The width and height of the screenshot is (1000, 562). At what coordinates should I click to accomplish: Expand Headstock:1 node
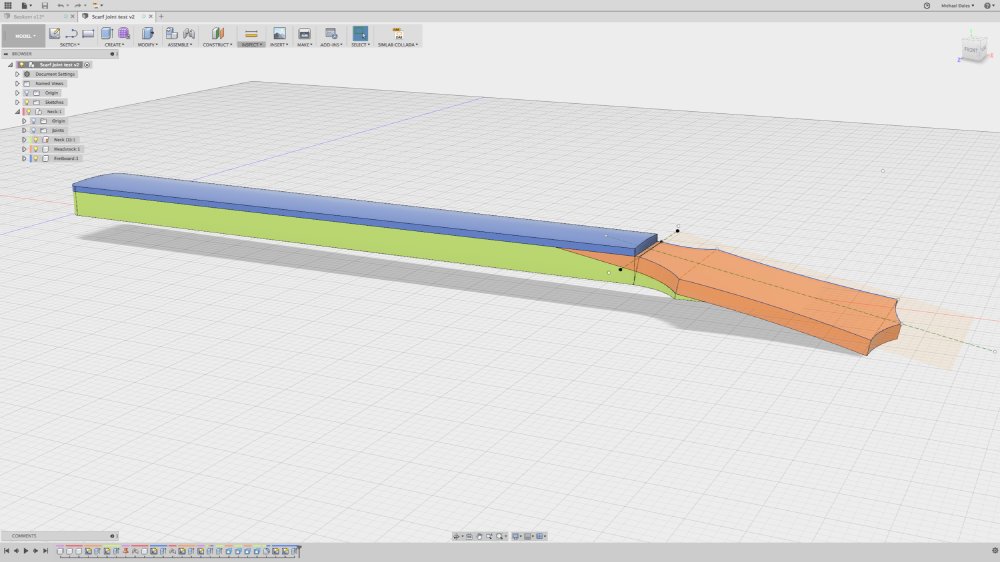coord(24,149)
